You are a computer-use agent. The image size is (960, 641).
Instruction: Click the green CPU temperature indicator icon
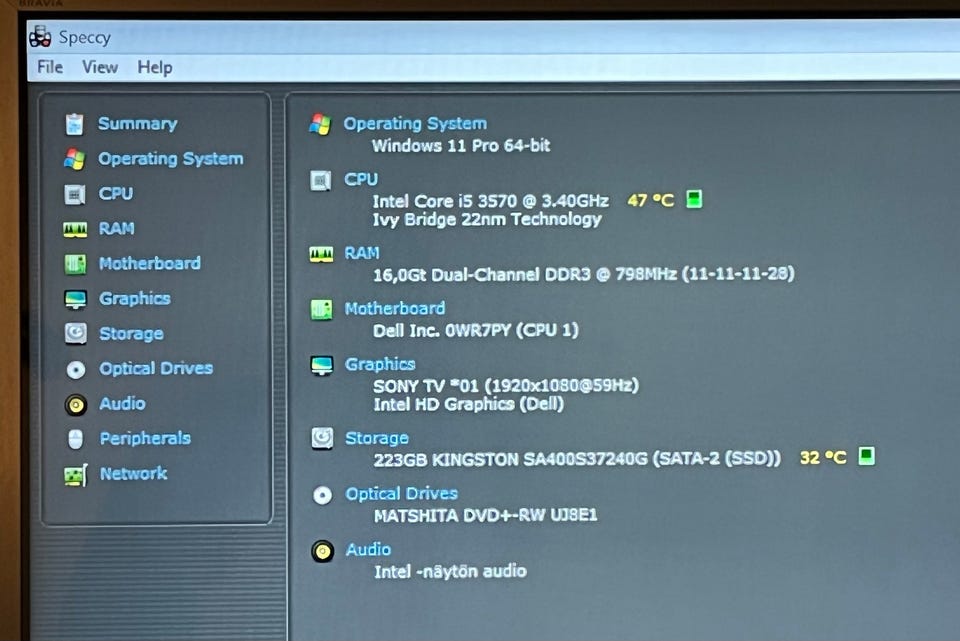[x=694, y=199]
